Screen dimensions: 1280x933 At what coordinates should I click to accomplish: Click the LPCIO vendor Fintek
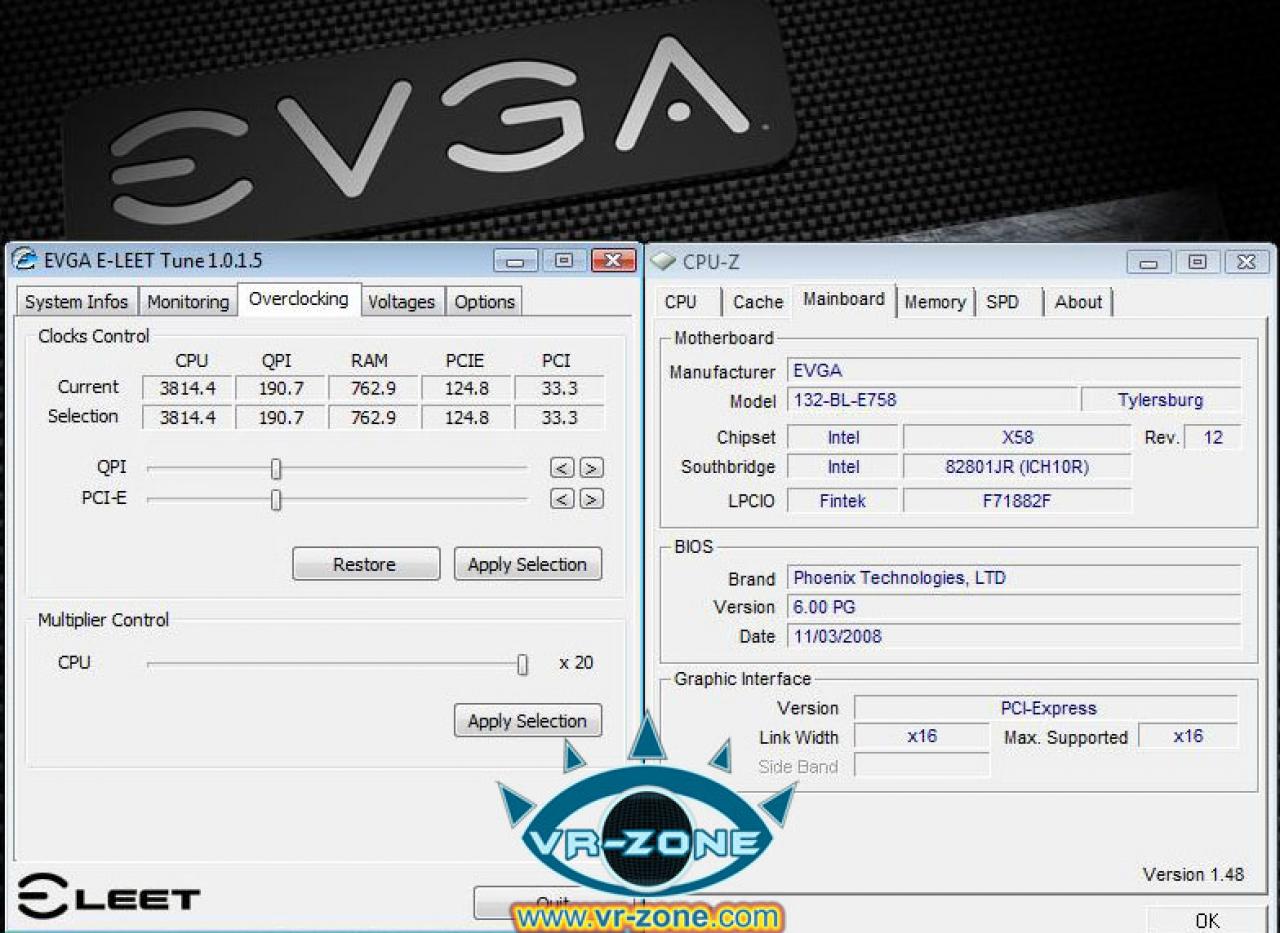tap(843, 500)
